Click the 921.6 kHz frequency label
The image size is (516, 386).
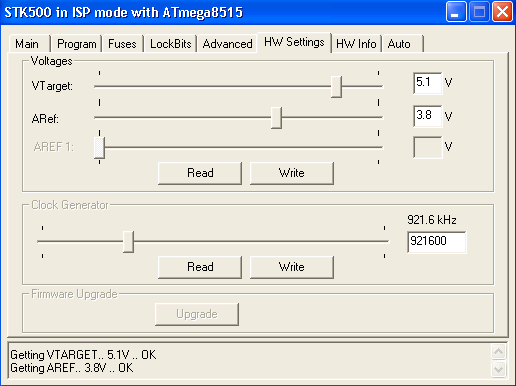[x=432, y=220]
